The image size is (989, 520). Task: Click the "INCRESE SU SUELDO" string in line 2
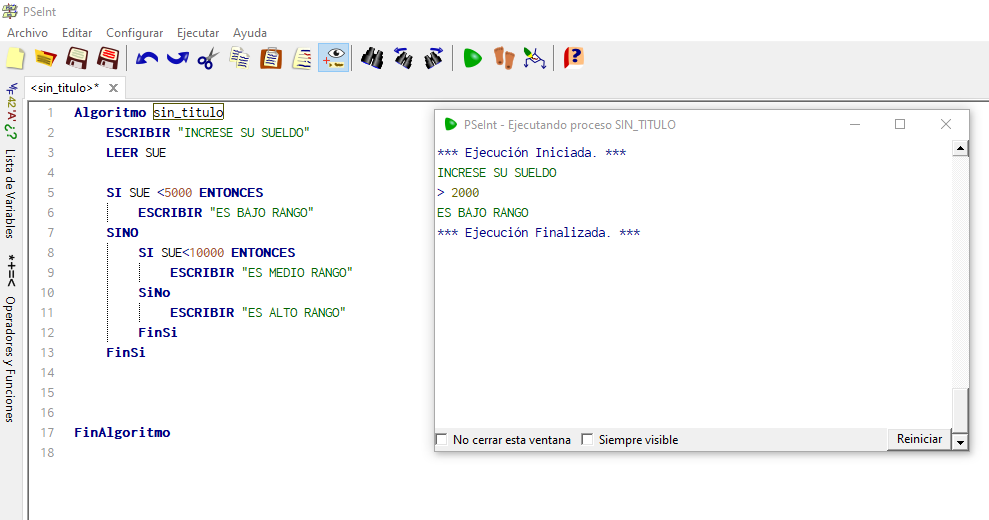point(243,133)
